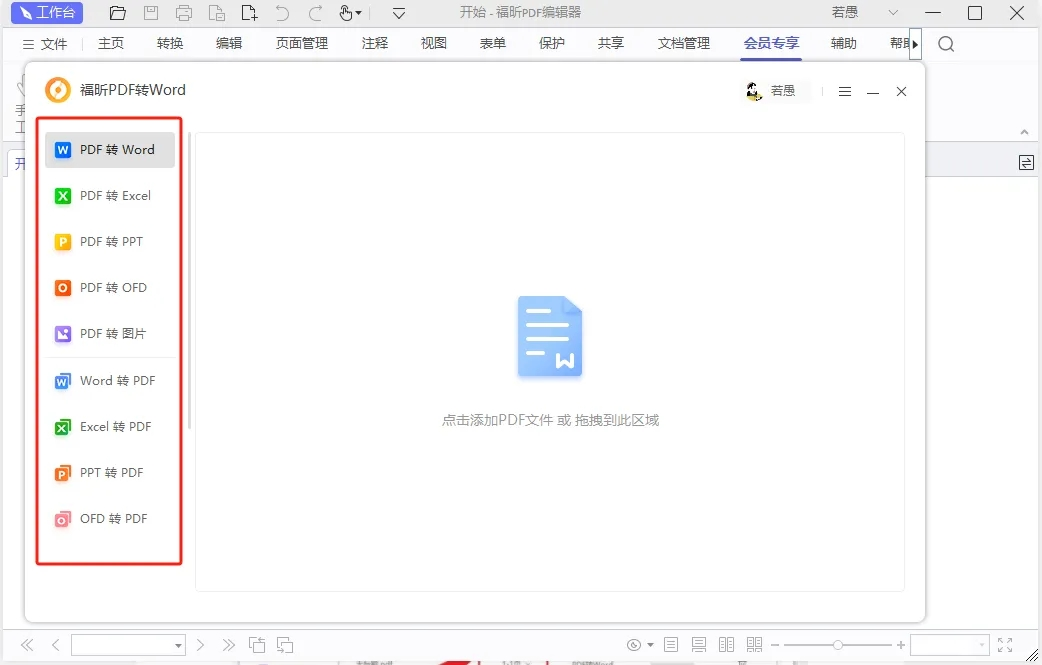
Task: Click the open folder icon
Action: pyautogui.click(x=118, y=13)
